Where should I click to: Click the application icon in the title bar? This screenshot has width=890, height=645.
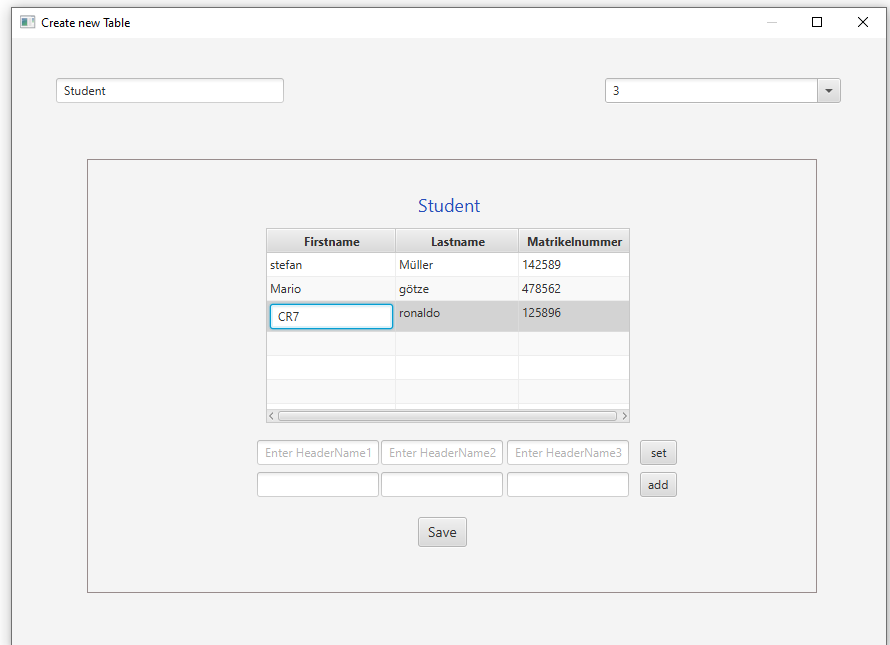click(x=26, y=21)
